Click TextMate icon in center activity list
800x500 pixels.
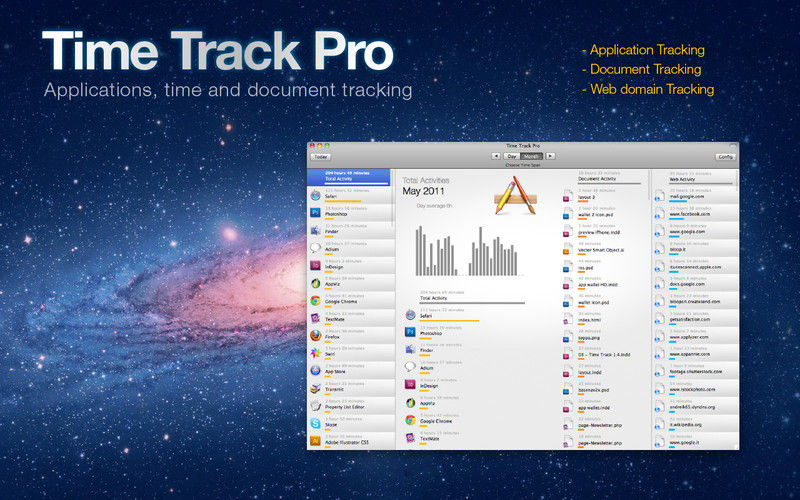(410, 437)
